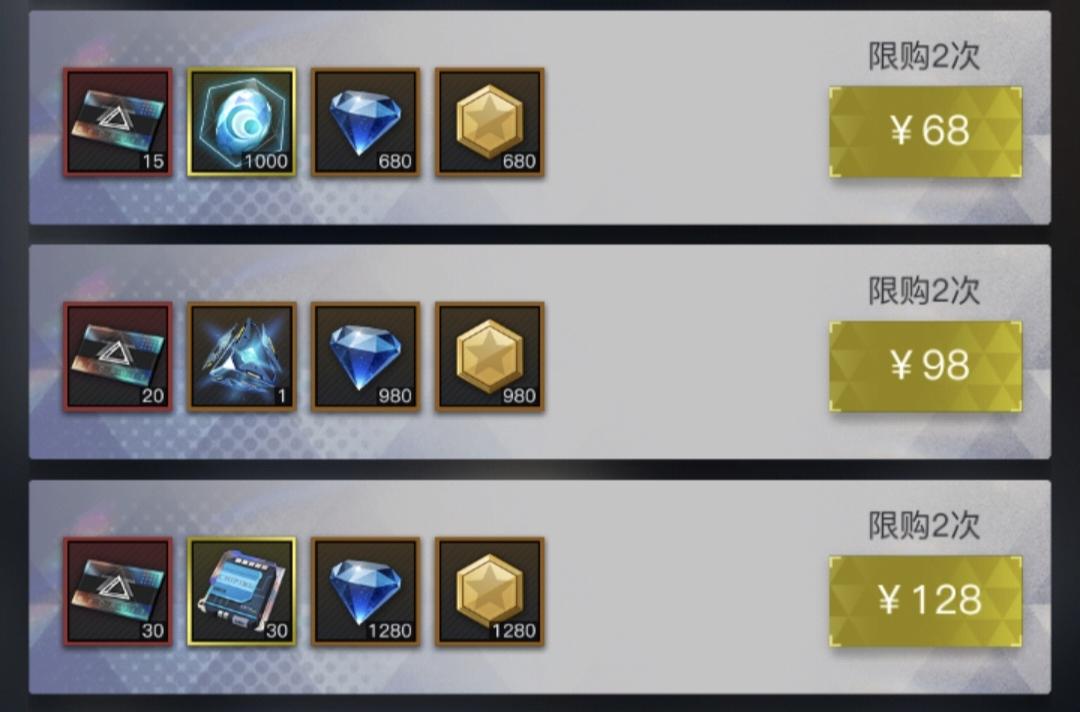Open the blue data chip item marked 30
This screenshot has height=712, width=1080.
point(242,591)
